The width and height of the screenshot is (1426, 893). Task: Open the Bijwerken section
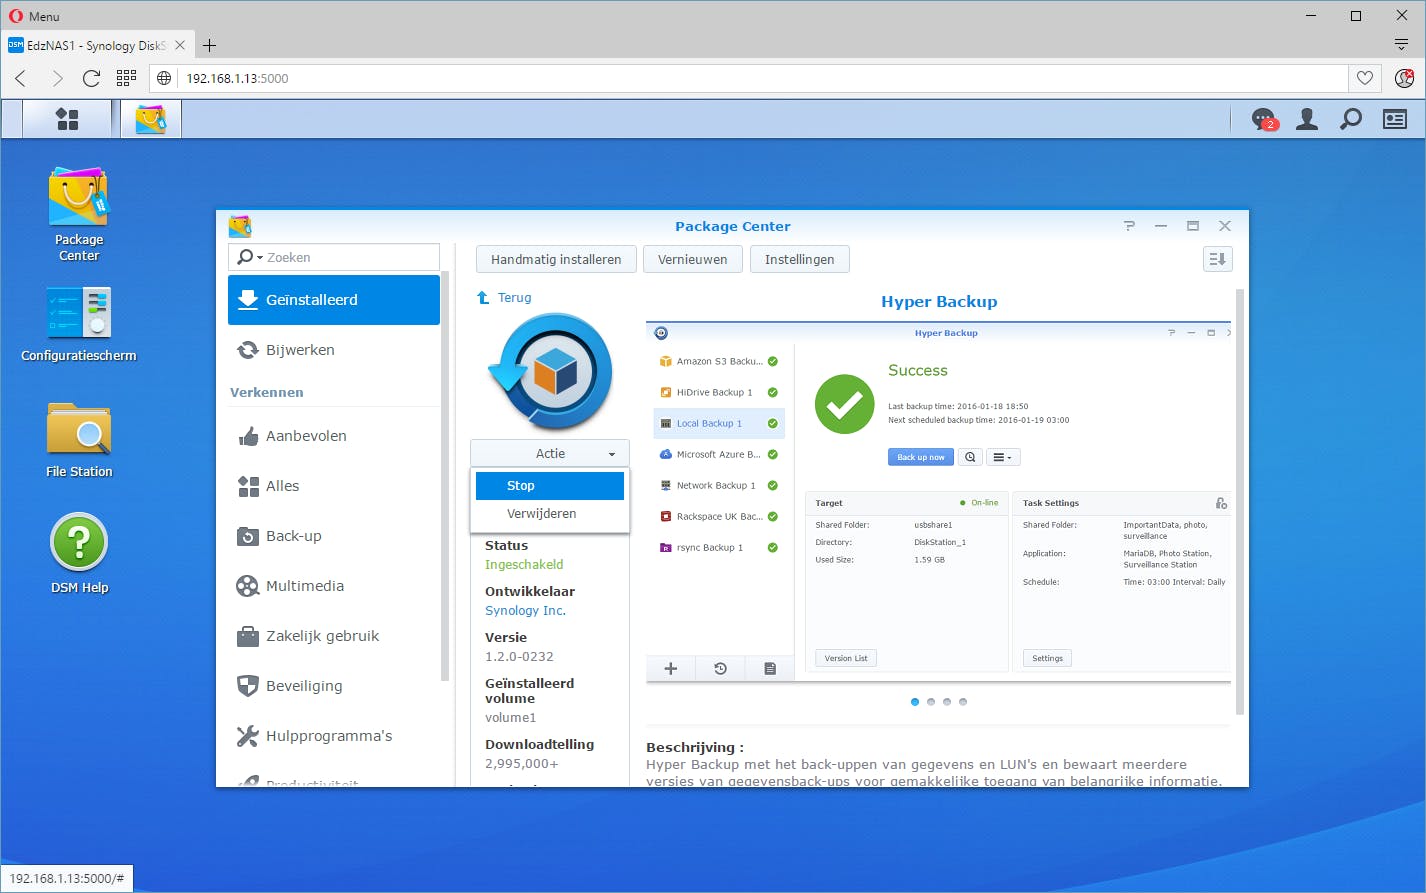click(334, 350)
